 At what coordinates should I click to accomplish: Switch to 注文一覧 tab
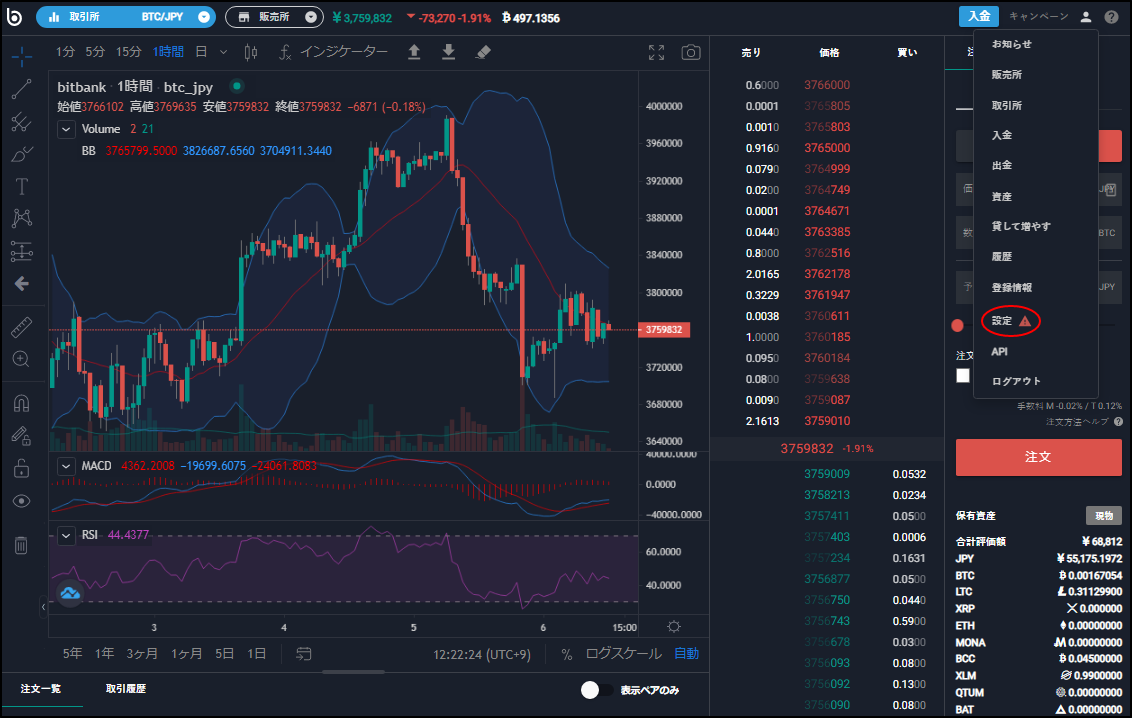(41, 689)
